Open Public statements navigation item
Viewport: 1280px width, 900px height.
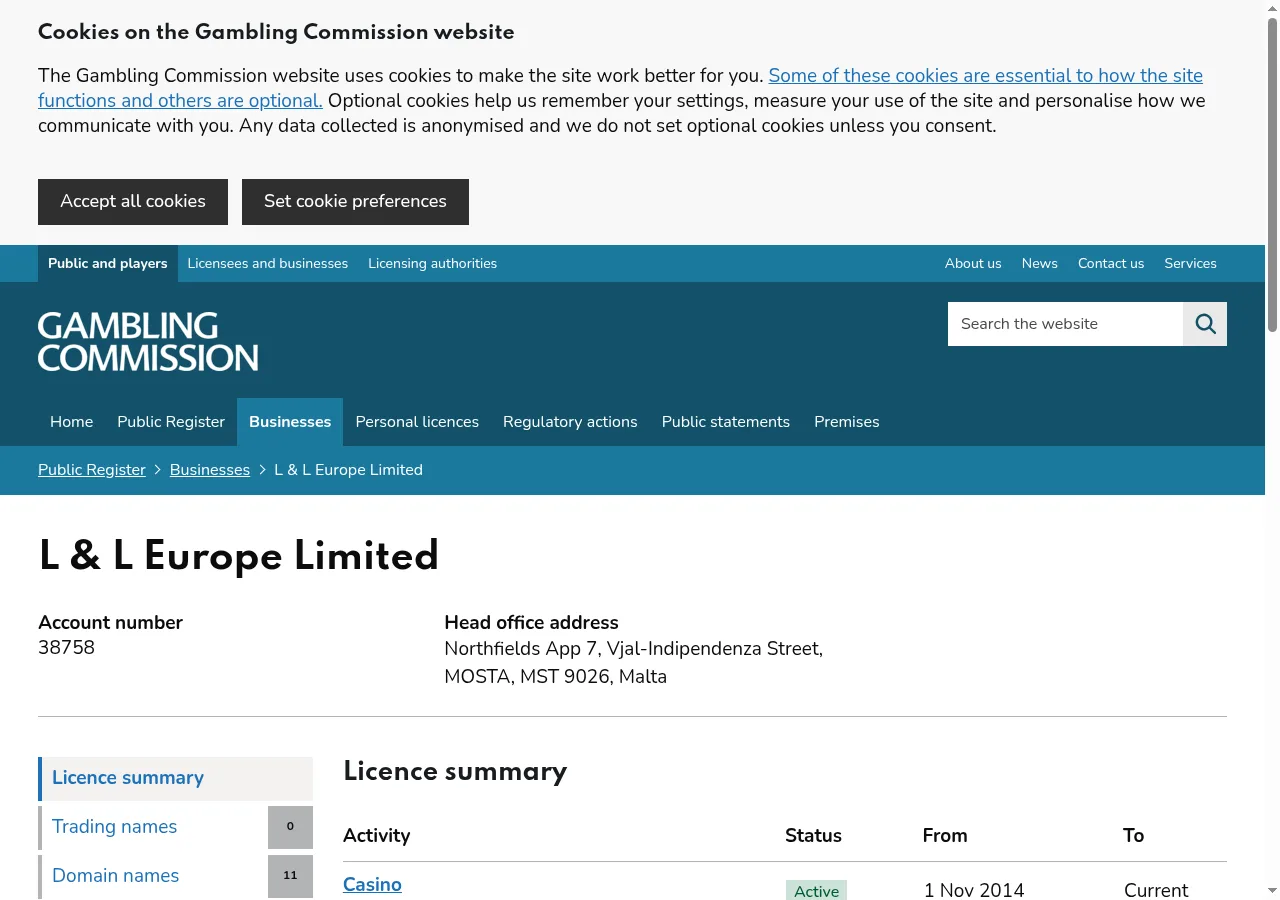pos(726,422)
